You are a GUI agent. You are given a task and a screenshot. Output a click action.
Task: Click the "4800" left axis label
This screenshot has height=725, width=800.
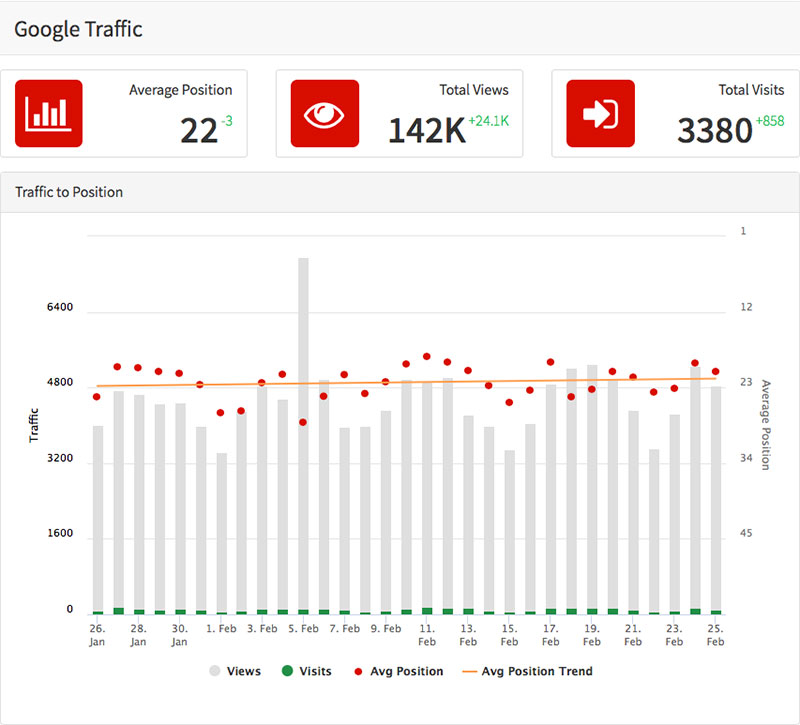[x=60, y=383]
